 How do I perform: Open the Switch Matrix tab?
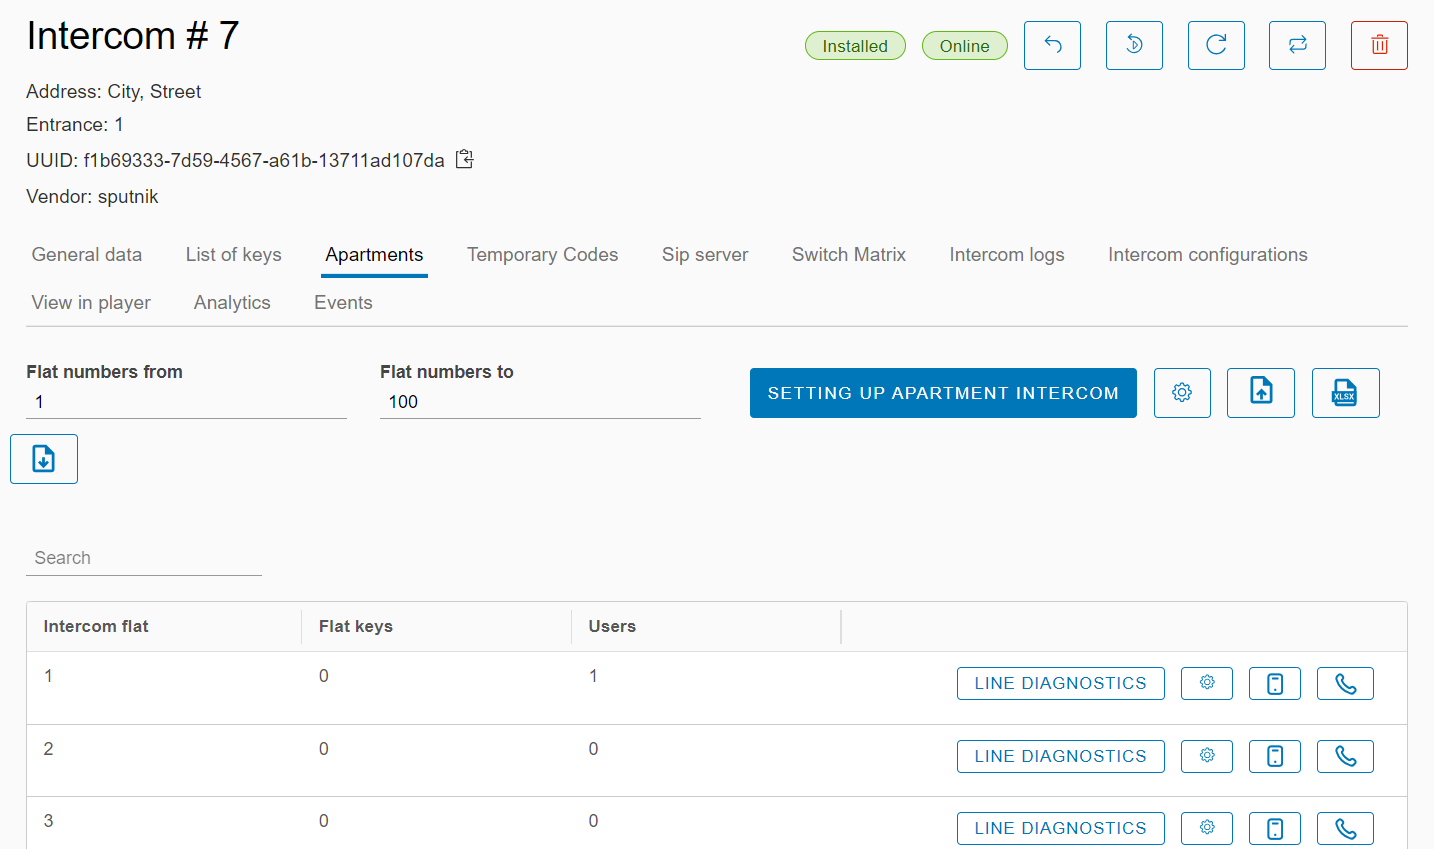(848, 255)
